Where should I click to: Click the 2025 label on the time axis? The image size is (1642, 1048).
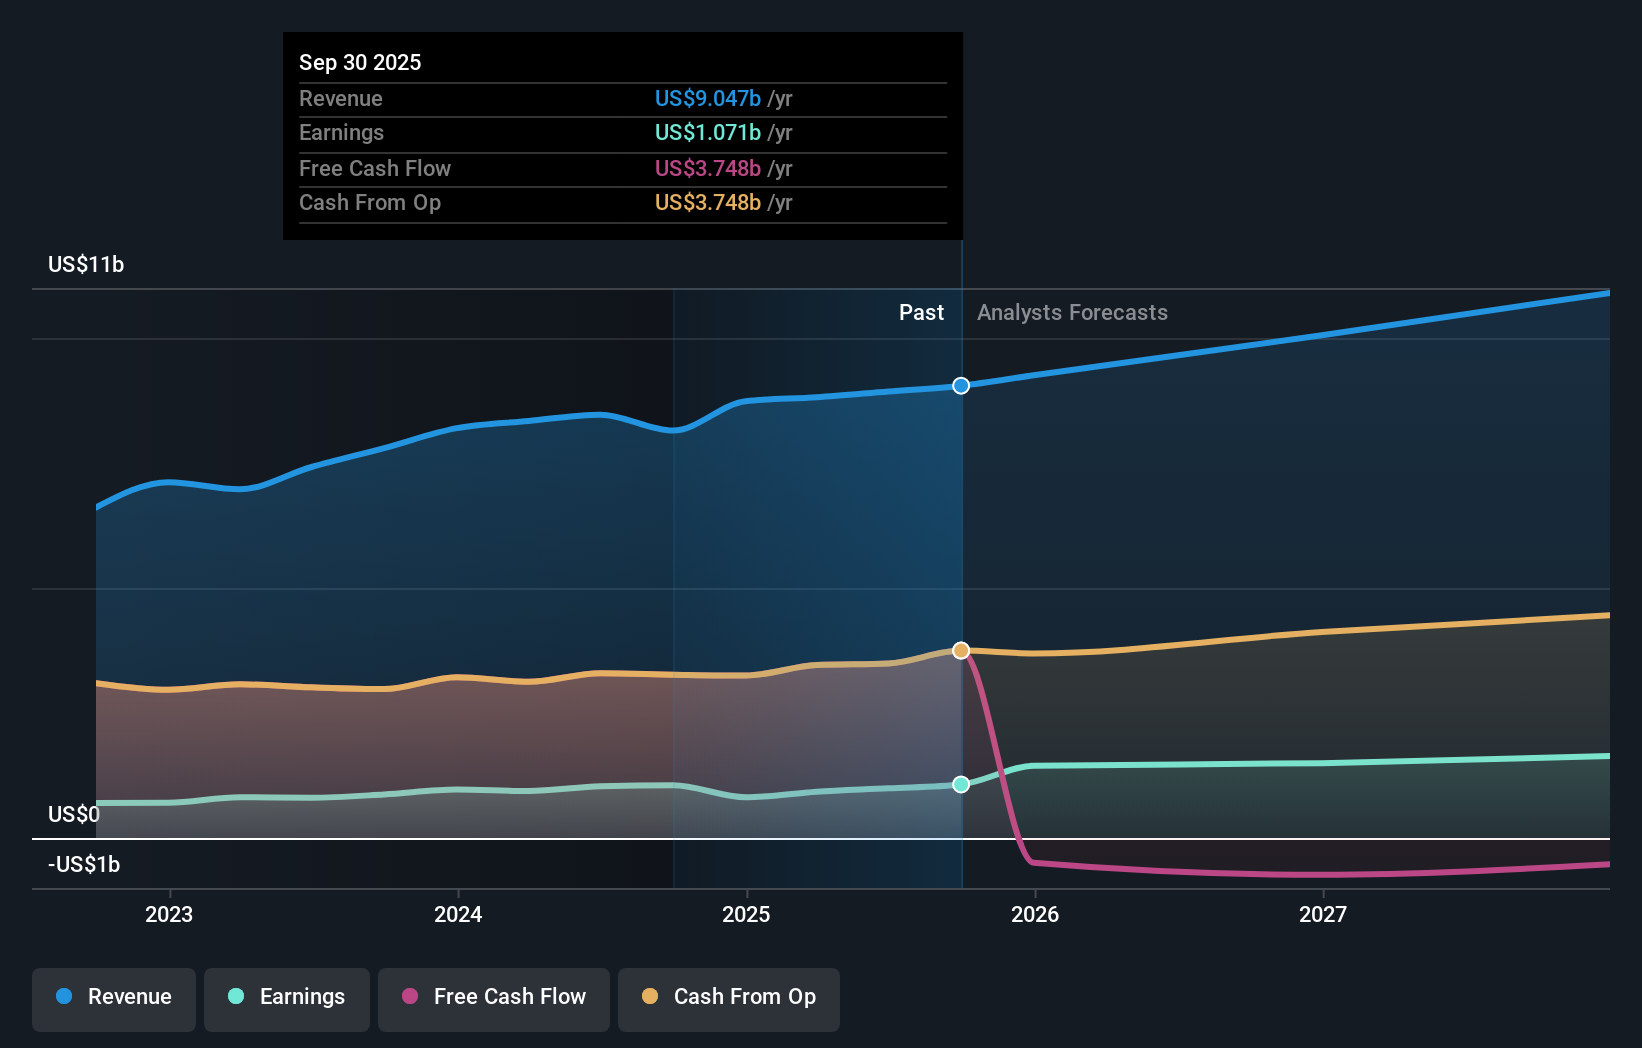point(747,914)
